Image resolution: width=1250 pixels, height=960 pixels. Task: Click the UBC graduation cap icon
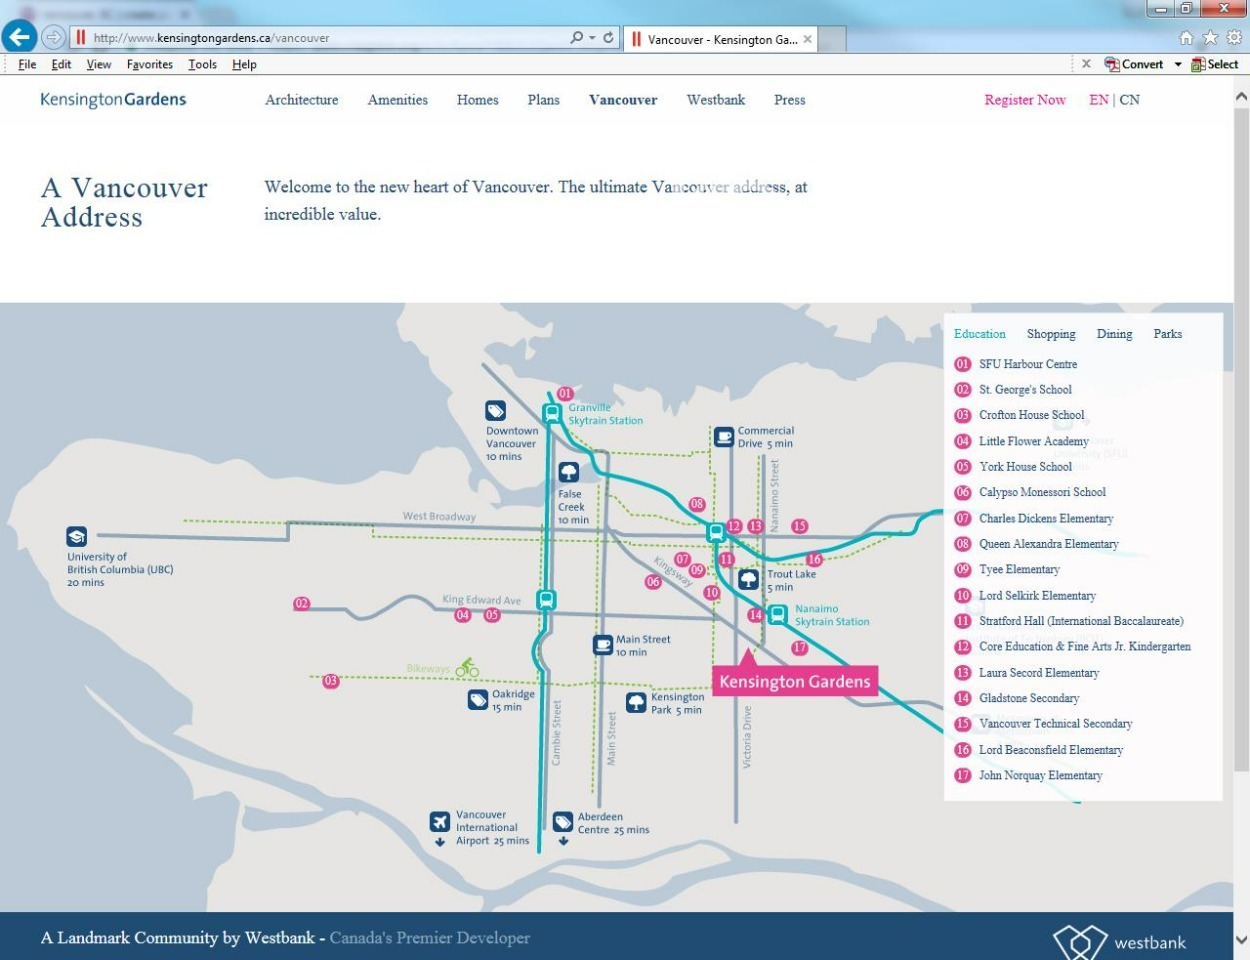click(76, 536)
